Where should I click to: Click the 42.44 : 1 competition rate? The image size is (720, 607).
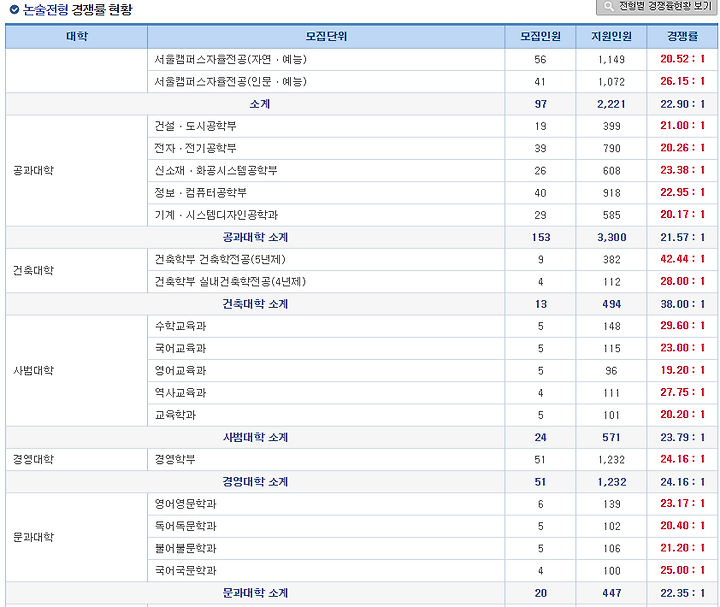[x=682, y=259]
